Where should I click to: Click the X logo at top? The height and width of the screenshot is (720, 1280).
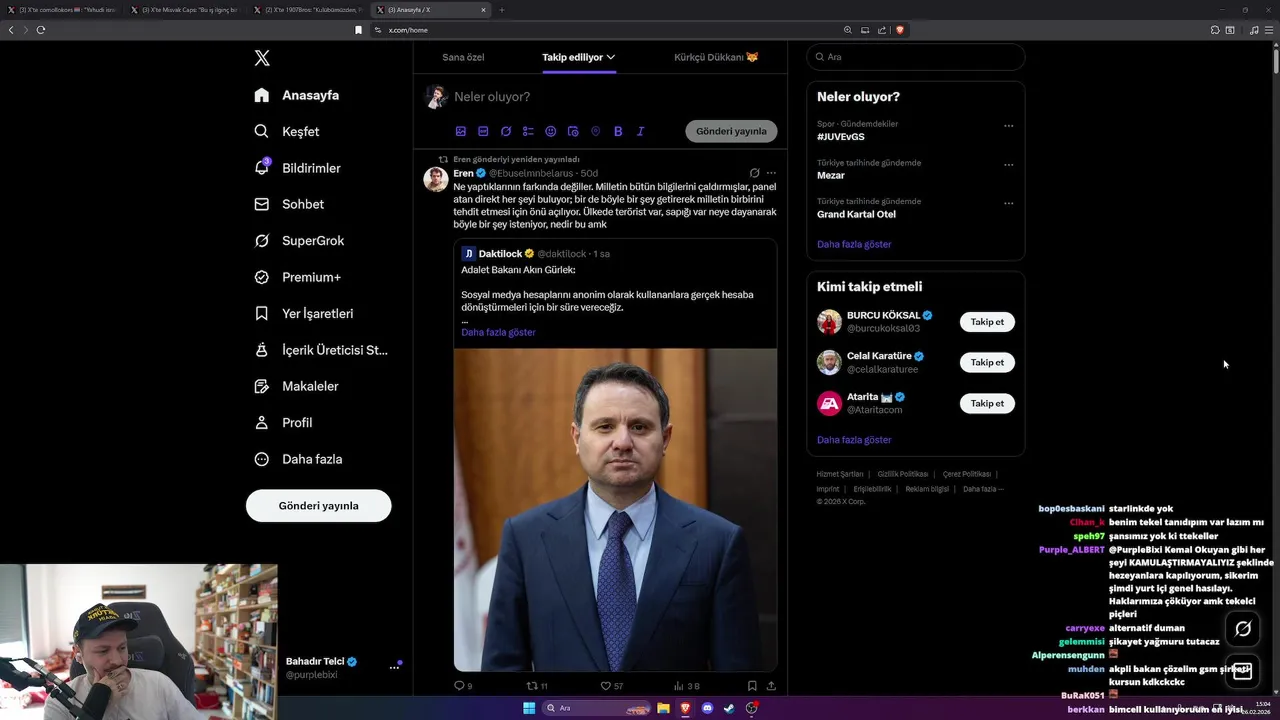coord(262,58)
